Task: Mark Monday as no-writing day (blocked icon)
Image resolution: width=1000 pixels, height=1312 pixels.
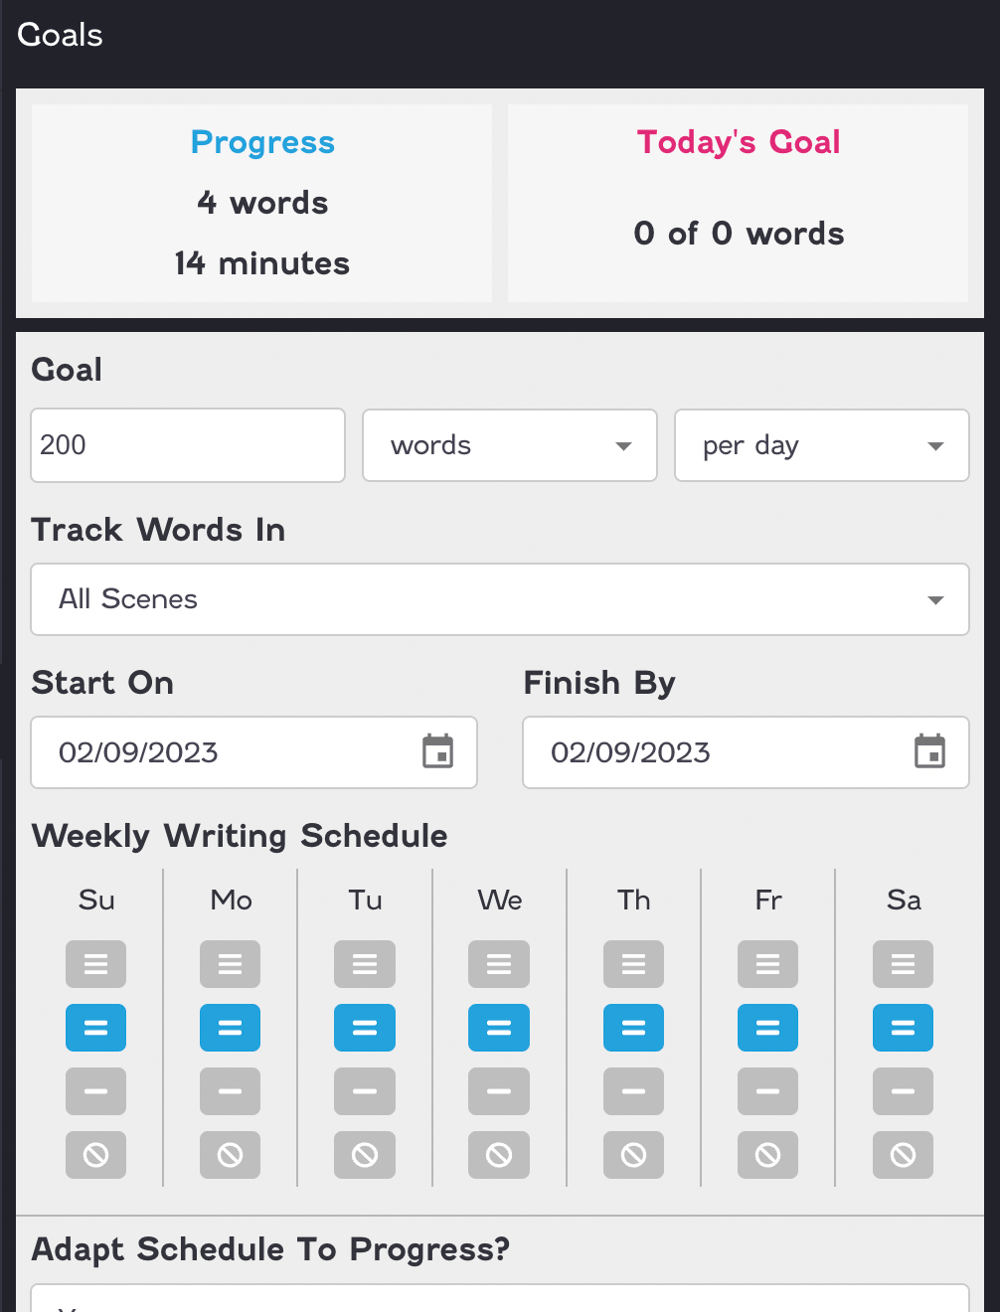Action: click(x=230, y=1155)
